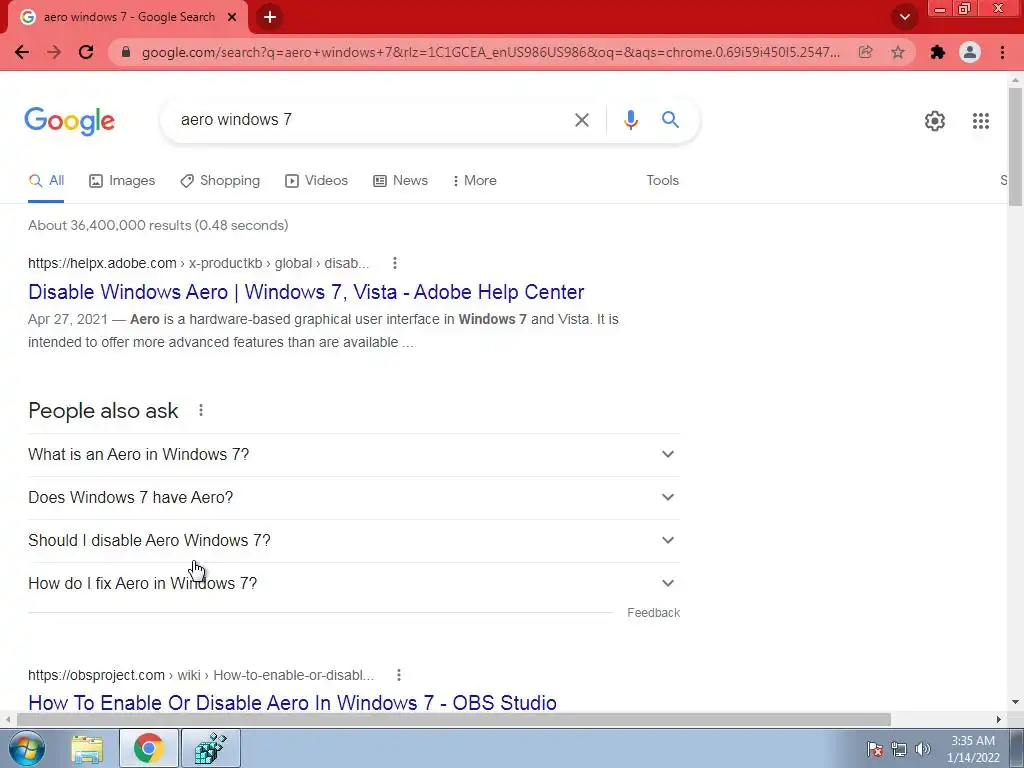
Task: Click the helpx.adobe.com URL breadcrumb
Action: point(199,263)
